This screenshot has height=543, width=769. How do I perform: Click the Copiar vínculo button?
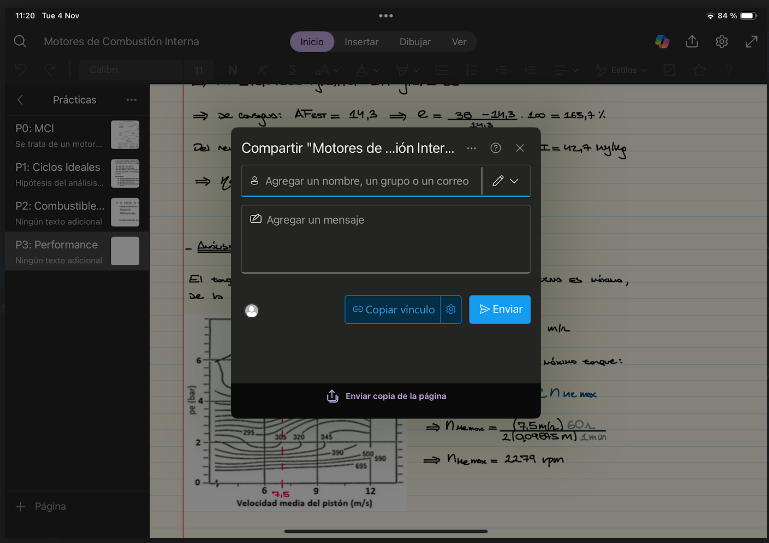coord(393,310)
